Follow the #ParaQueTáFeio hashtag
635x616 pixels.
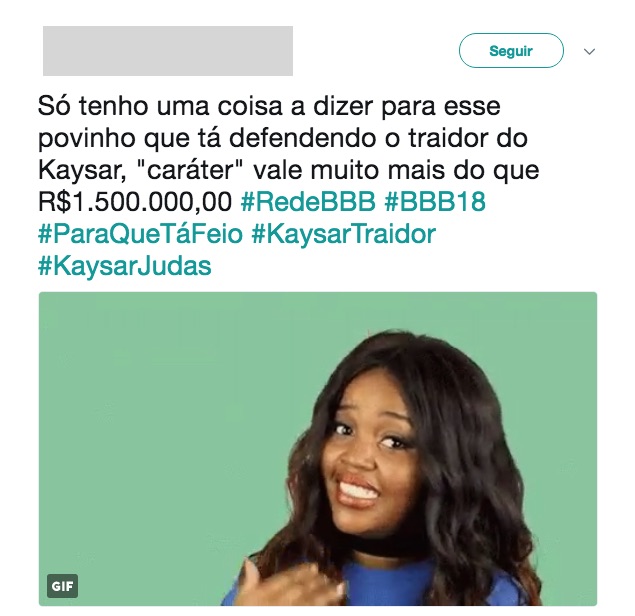point(140,234)
